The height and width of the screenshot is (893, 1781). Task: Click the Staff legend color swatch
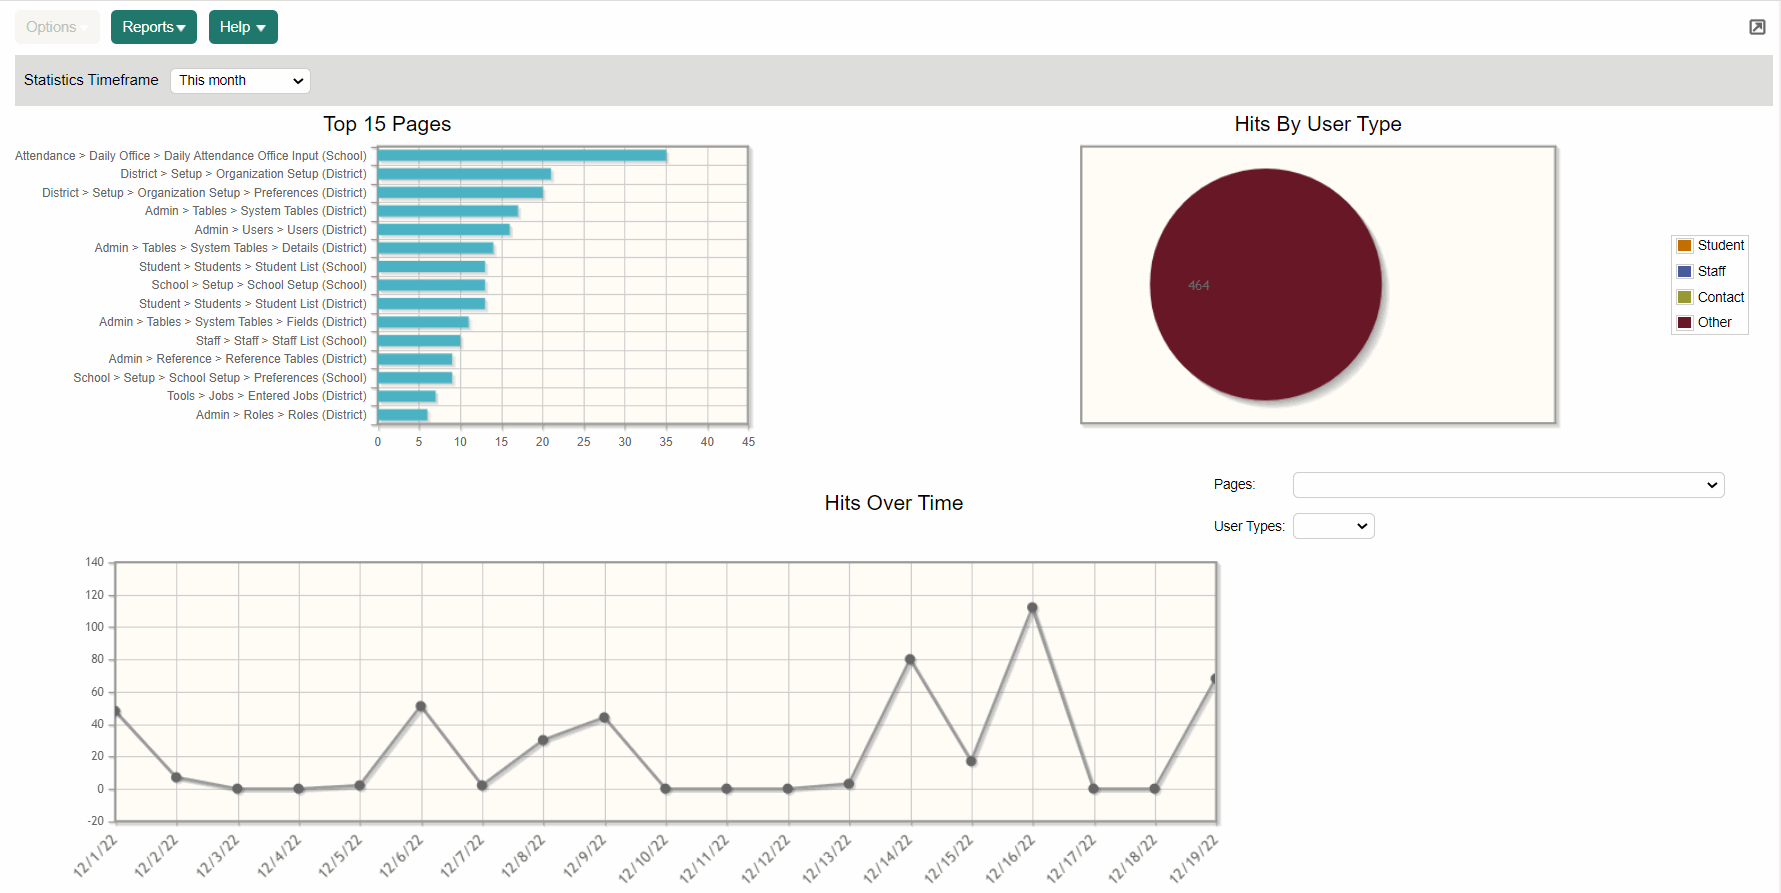(1685, 271)
